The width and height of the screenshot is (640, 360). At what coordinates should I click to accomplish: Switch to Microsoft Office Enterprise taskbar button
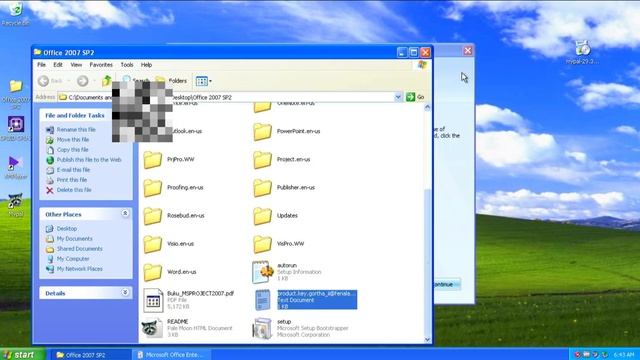(172, 355)
